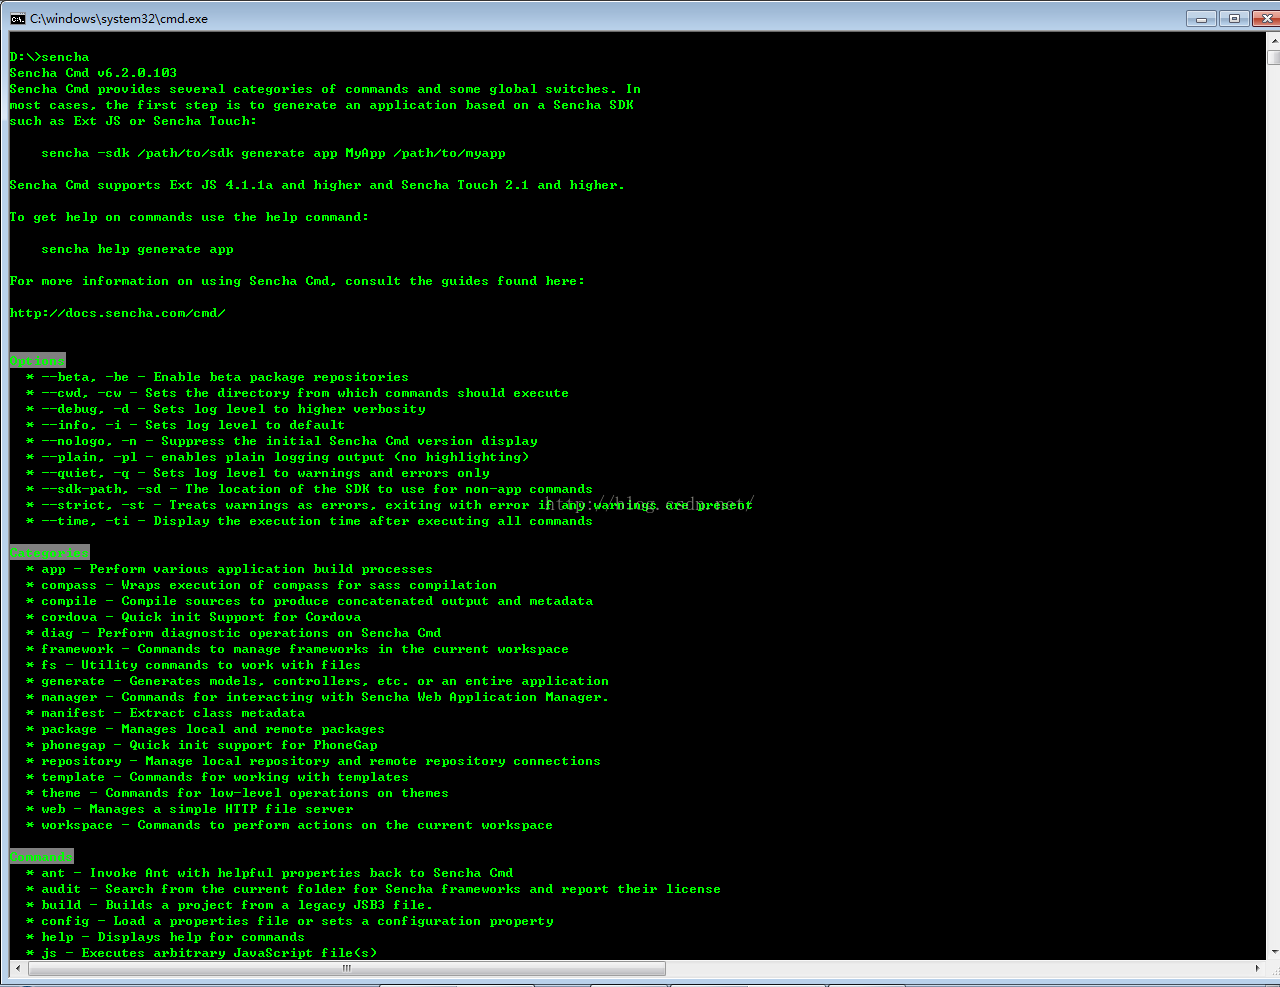Screen dimensions: 1280x987
Task: Click the '--time, -ti' option line
Action: point(309,521)
